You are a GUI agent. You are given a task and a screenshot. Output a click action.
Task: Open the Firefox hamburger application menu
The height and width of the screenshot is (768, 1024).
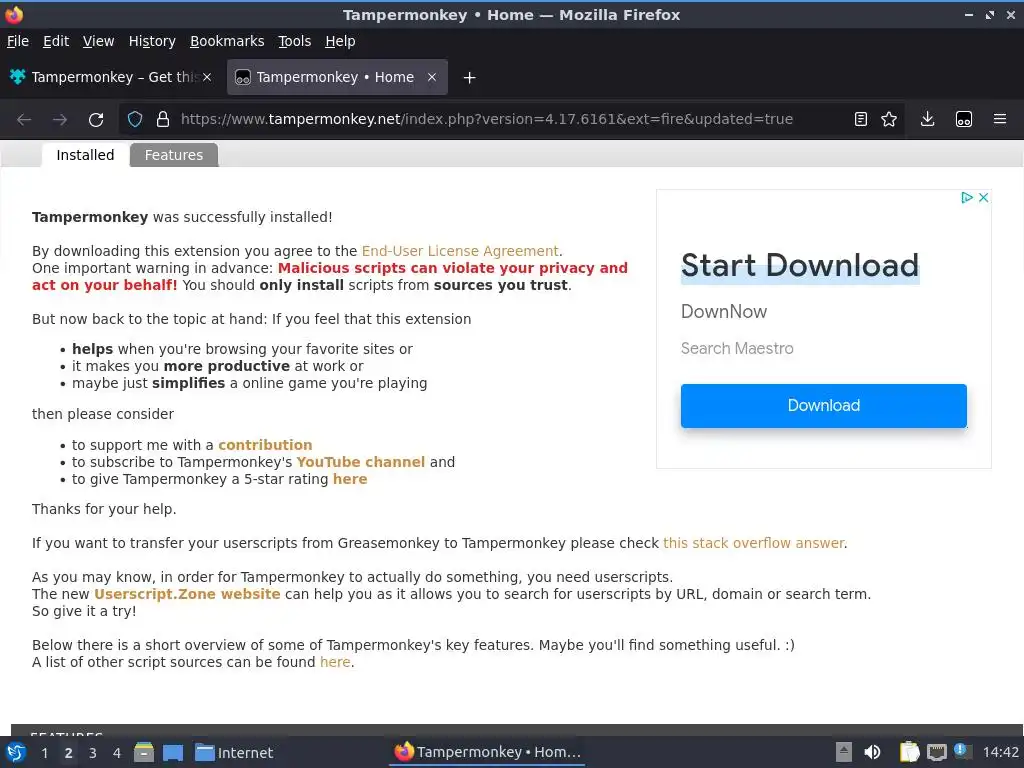pyautogui.click(x=1000, y=119)
